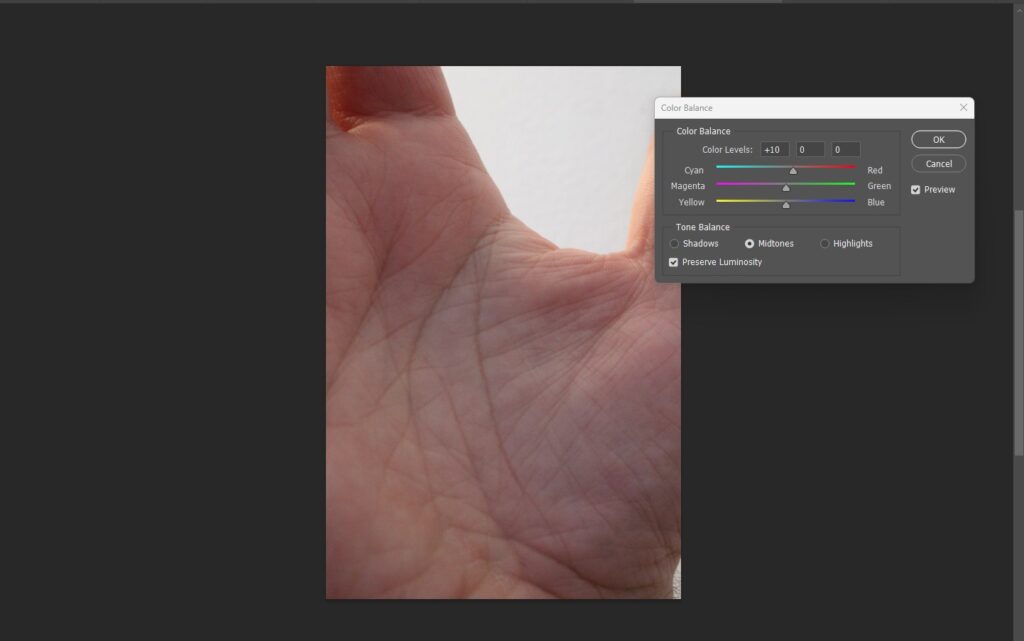Toggle the Preview checkbox

click(x=916, y=190)
